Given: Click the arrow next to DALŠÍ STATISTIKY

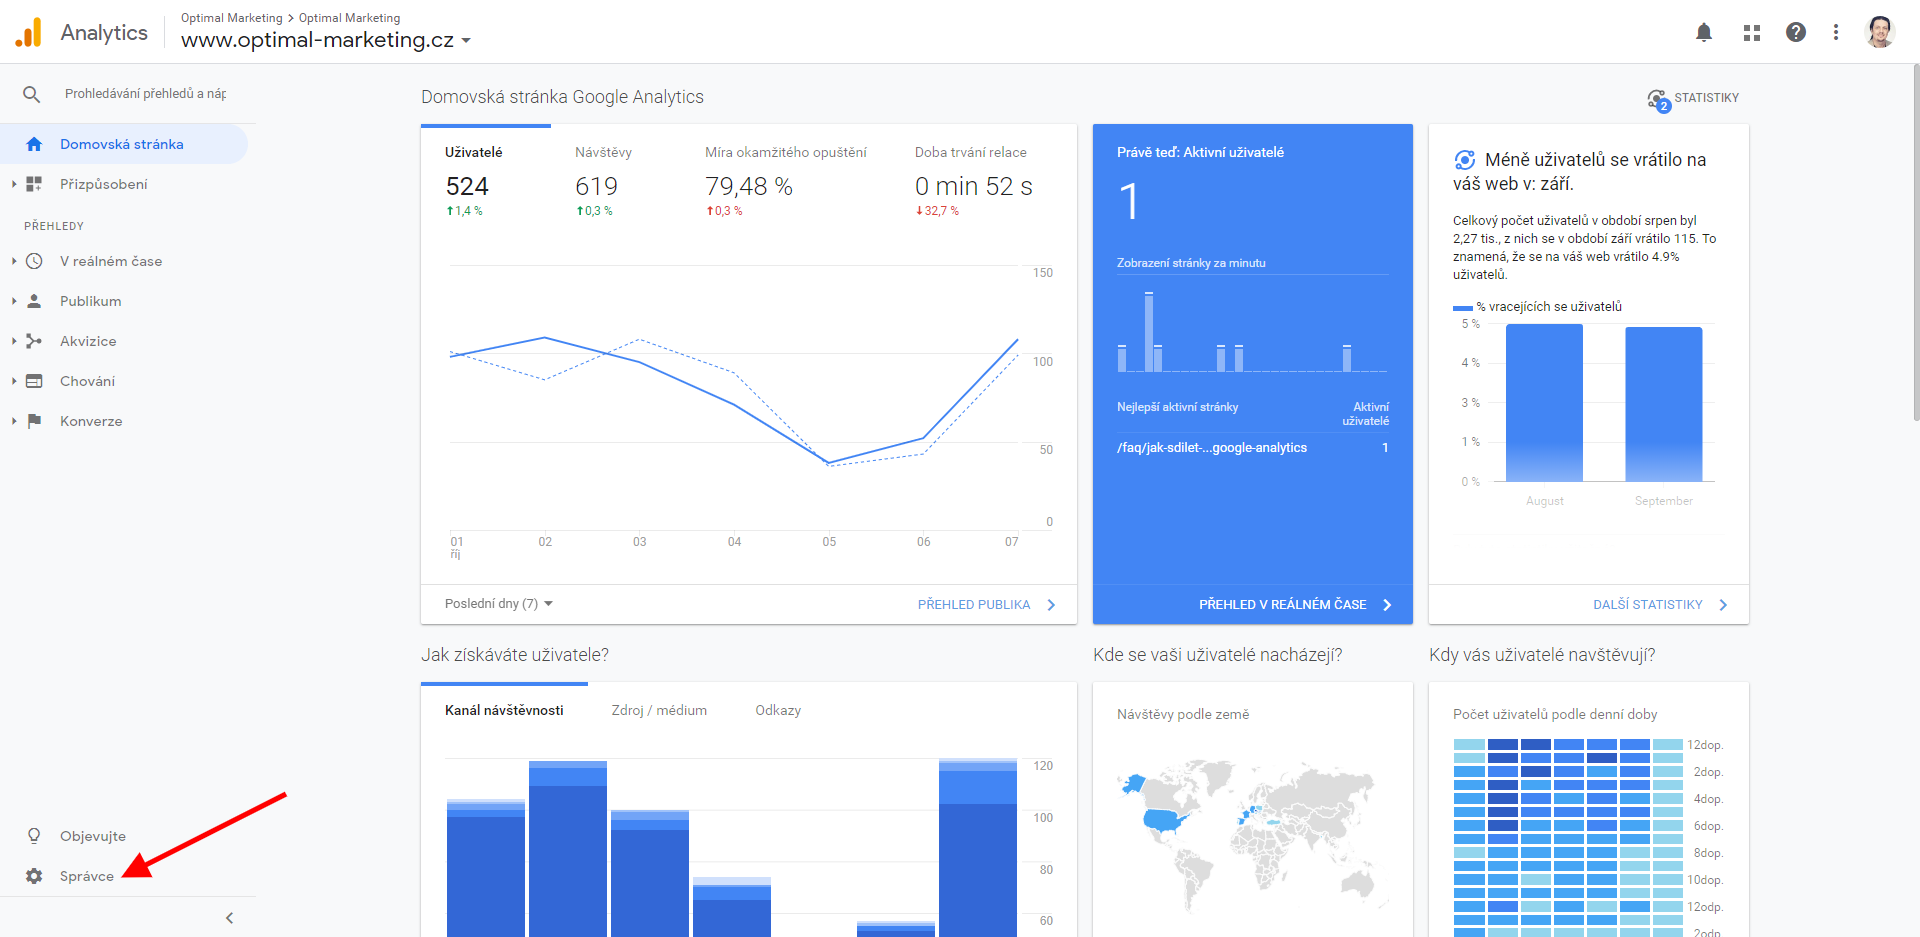Looking at the screenshot, I should coord(1723,605).
